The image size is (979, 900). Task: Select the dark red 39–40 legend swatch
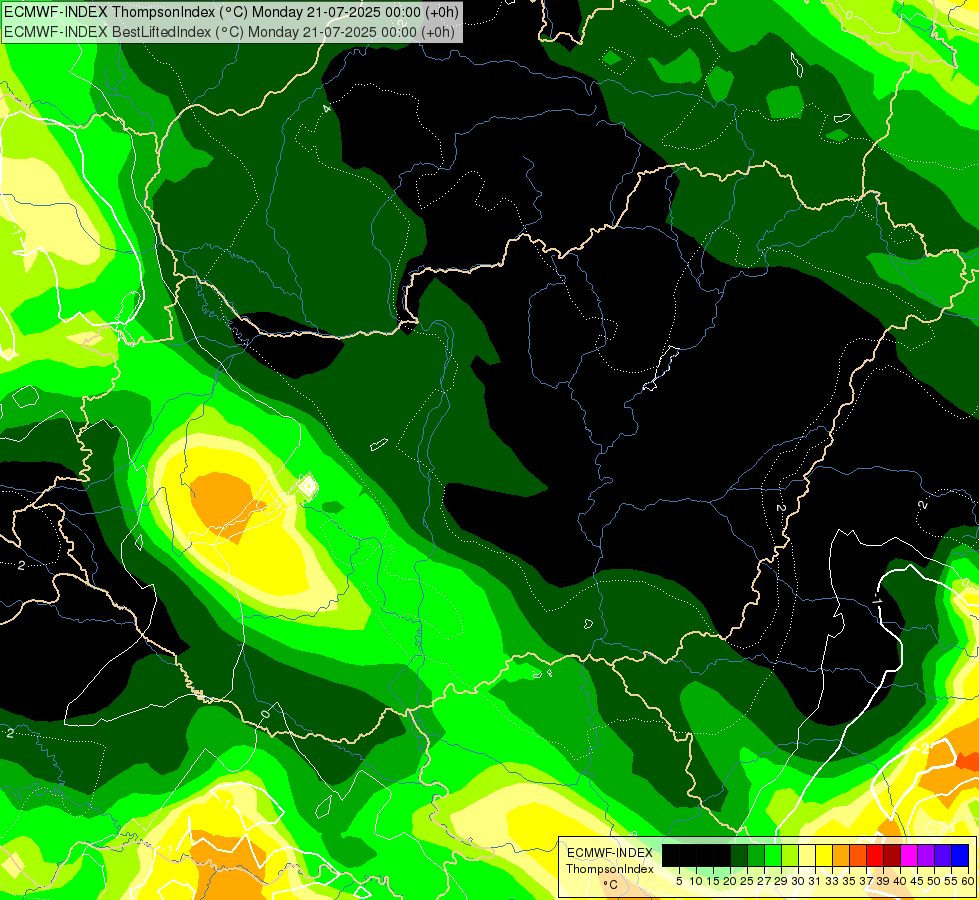(x=892, y=855)
